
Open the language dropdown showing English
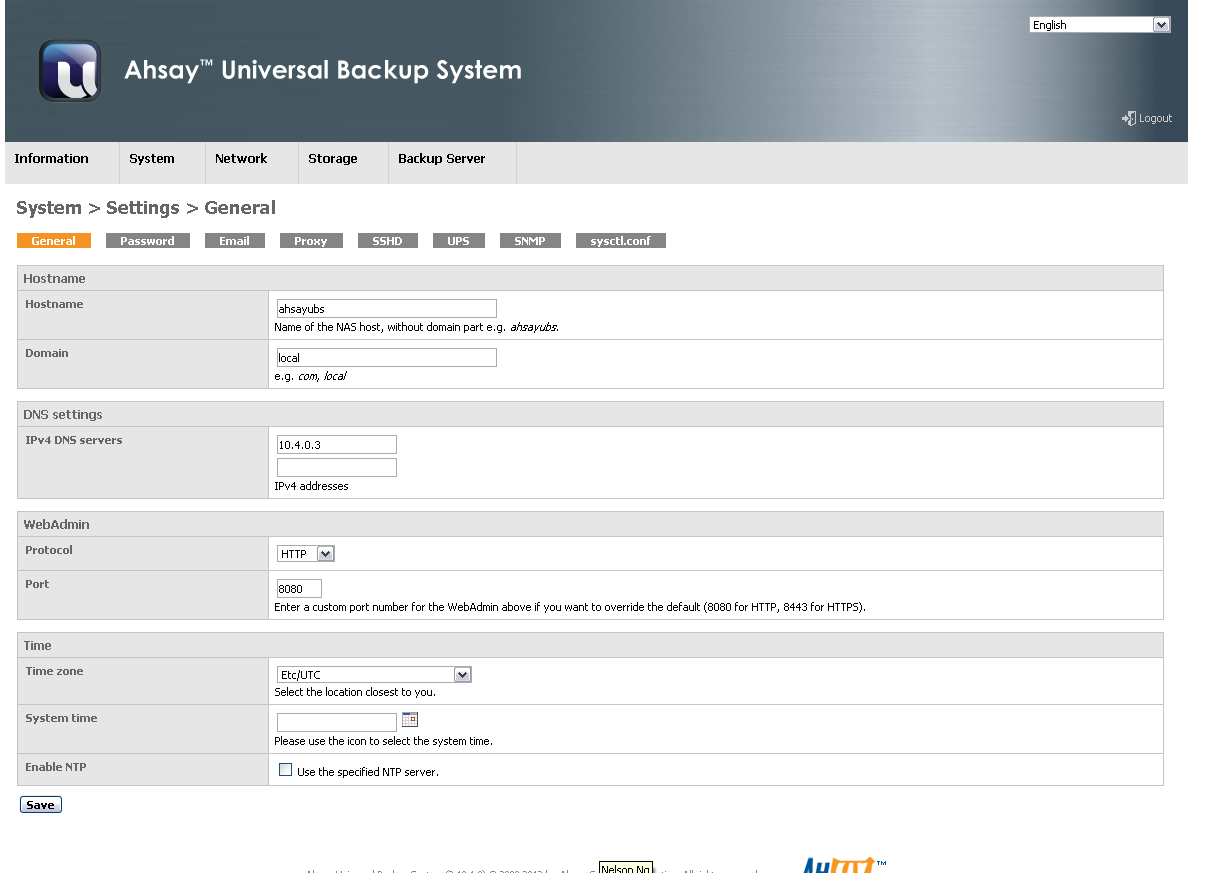(x=1099, y=25)
